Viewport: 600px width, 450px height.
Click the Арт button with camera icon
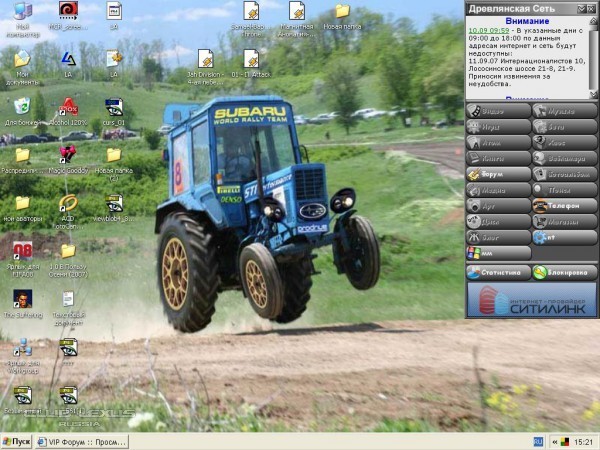[x=498, y=206]
